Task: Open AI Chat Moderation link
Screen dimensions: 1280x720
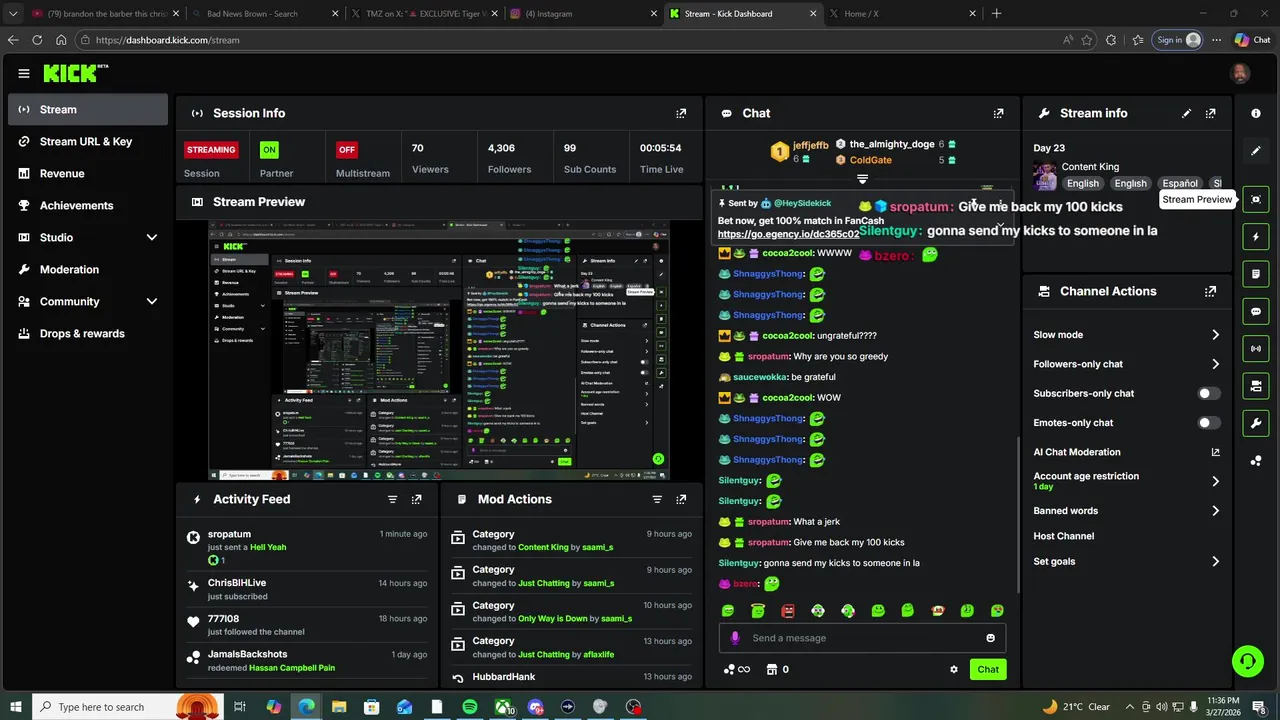Action: coord(1127,452)
